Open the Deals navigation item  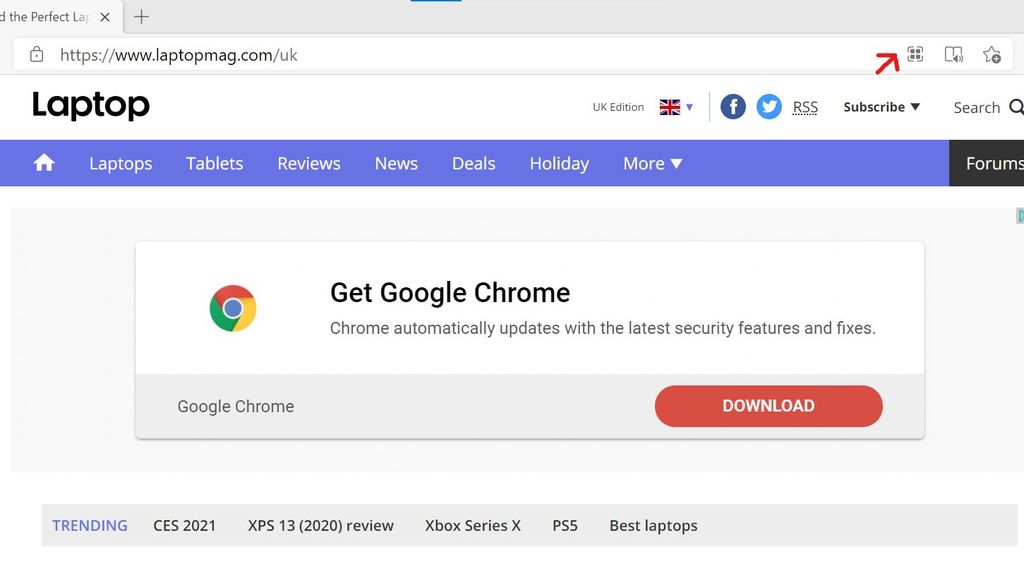pyautogui.click(x=473, y=163)
